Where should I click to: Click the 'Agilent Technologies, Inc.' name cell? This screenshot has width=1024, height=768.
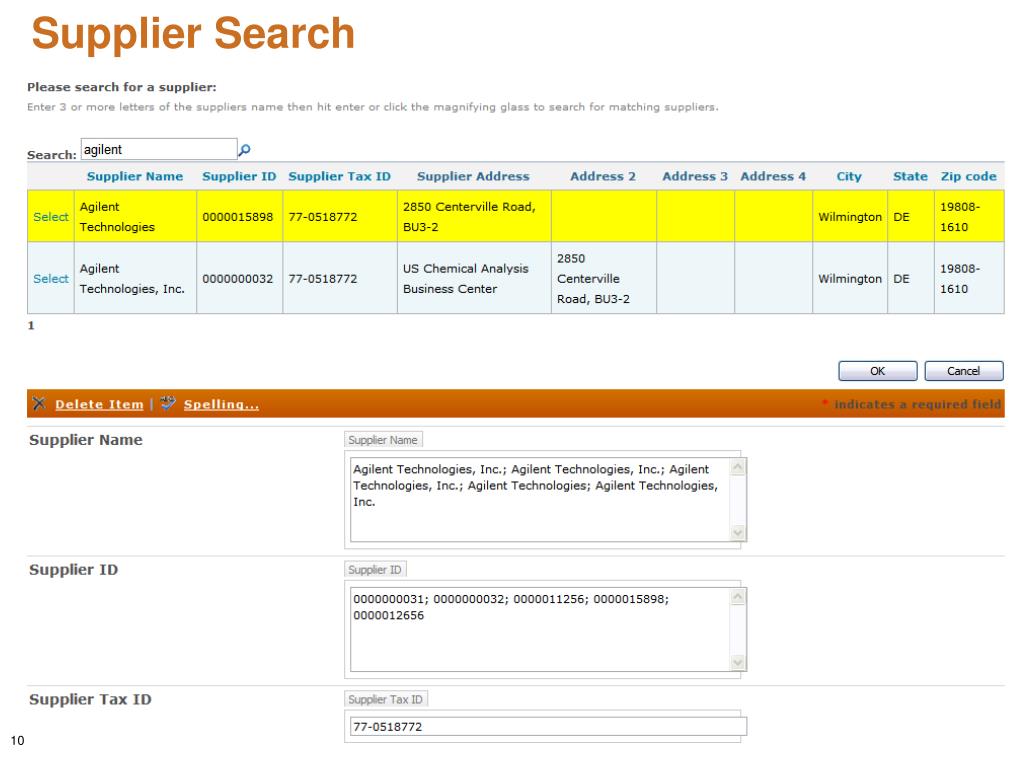(135, 279)
